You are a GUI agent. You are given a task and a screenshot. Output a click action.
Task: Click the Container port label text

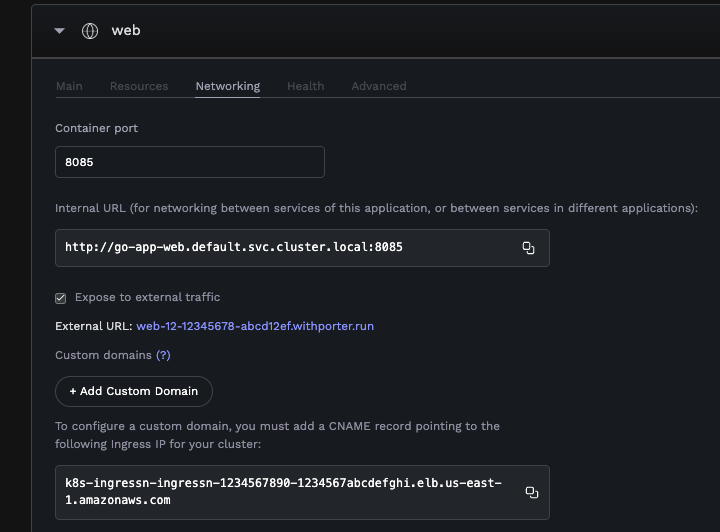point(97,128)
